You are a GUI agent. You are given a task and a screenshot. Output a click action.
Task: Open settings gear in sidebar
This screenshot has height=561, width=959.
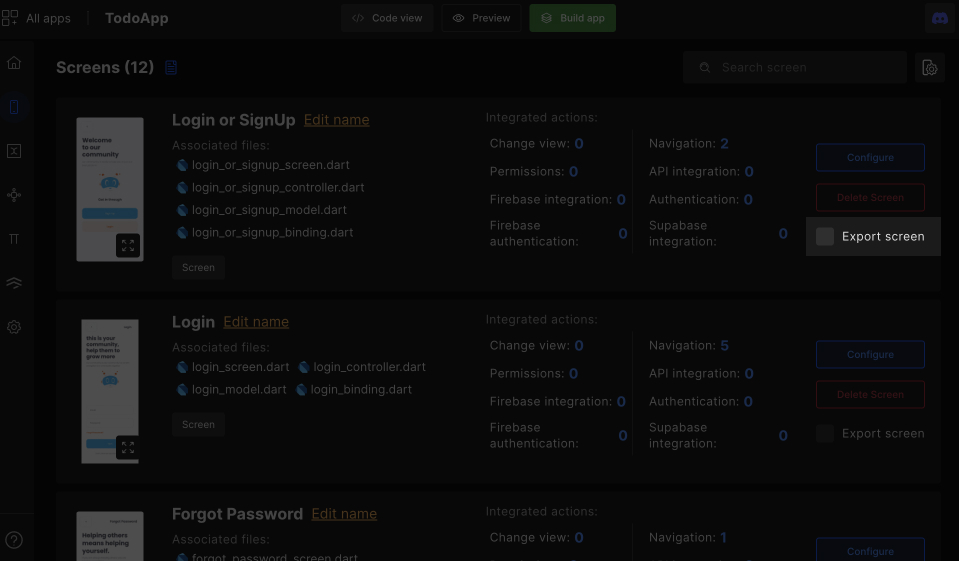coord(14,327)
